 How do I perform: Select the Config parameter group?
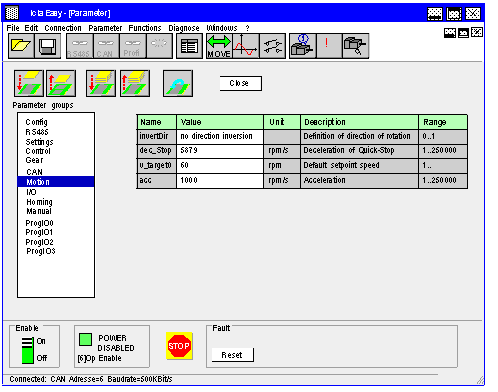pyautogui.click(x=37, y=122)
